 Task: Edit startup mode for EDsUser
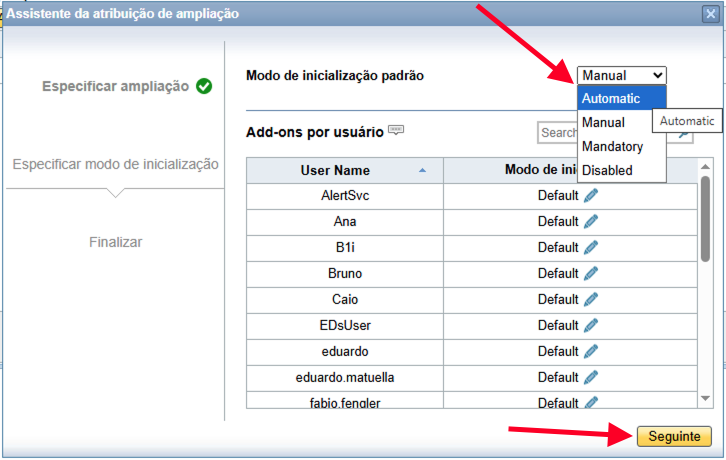point(591,325)
